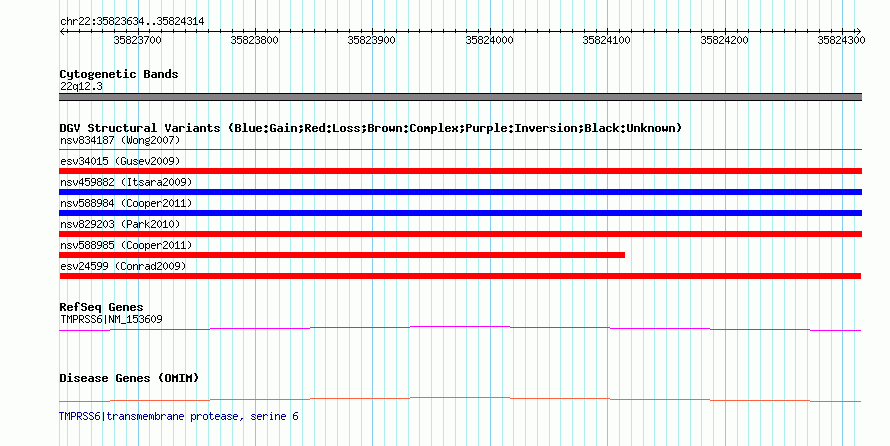Open variant label nsv588985 (Cooper2011)
This screenshot has height=446, width=890.
(x=126, y=245)
